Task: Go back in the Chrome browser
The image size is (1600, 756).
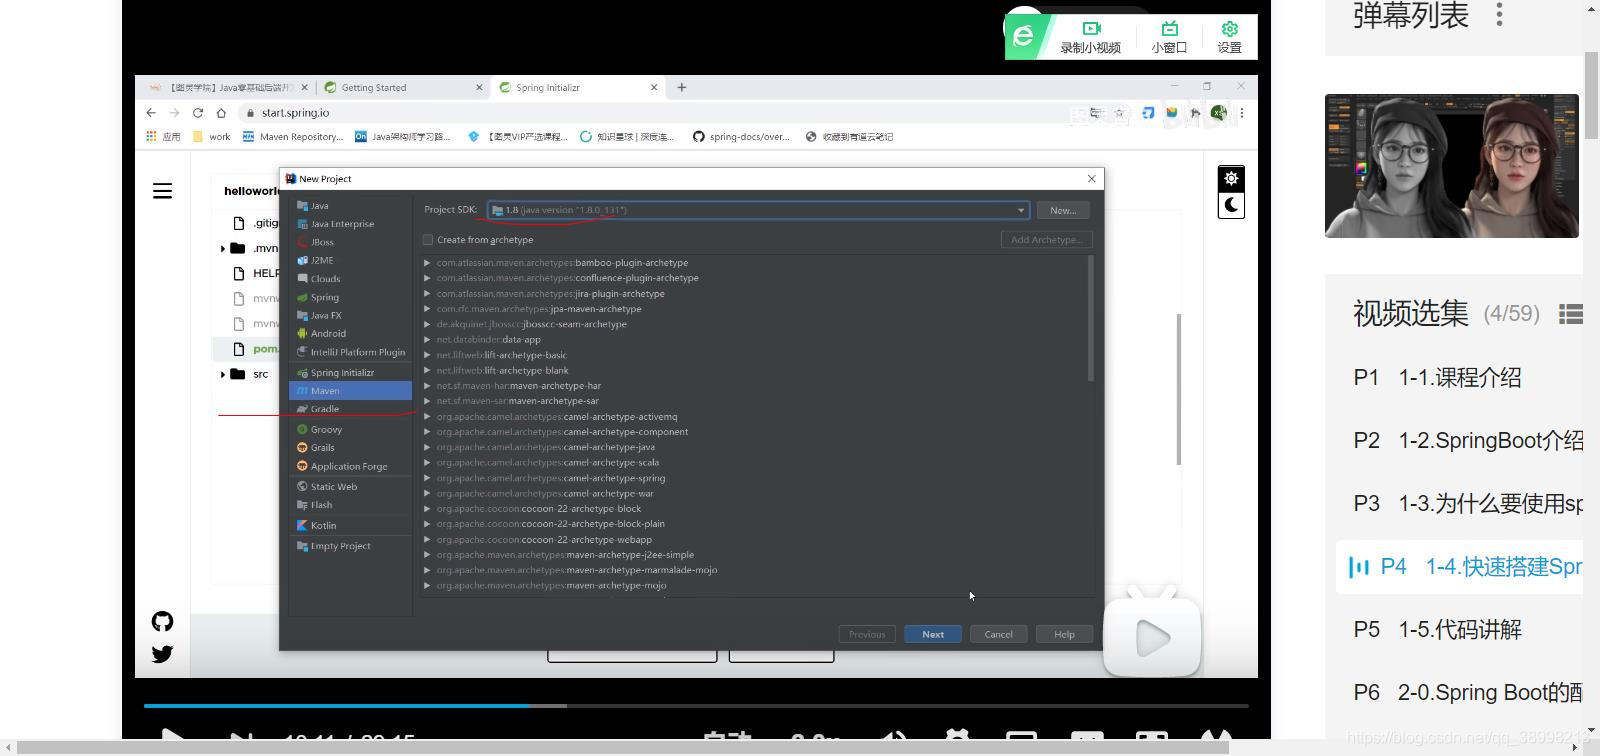Action: point(151,113)
